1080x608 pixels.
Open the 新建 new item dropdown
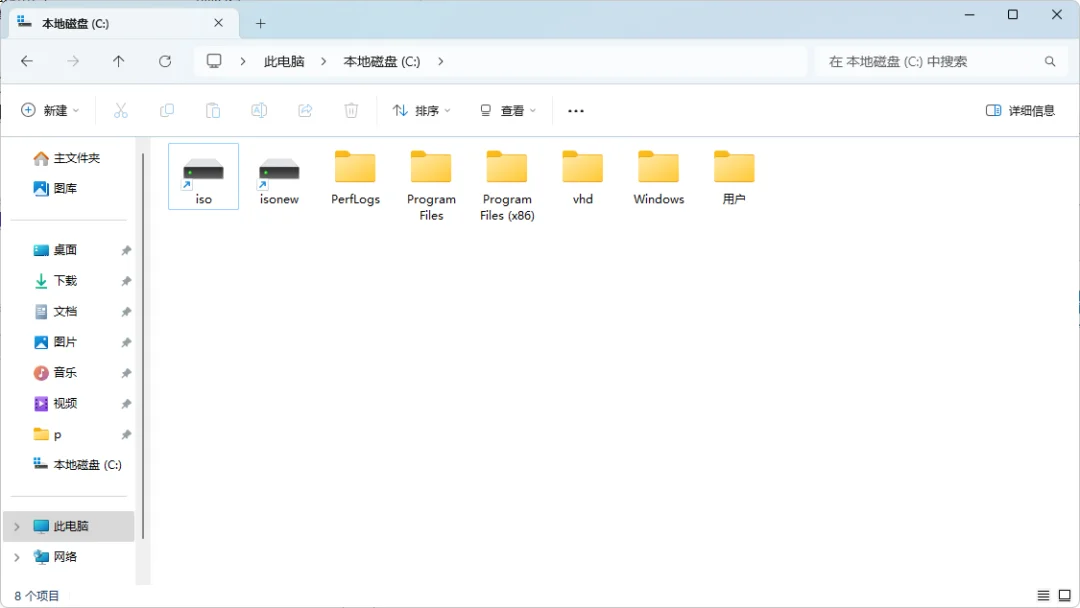[50, 110]
